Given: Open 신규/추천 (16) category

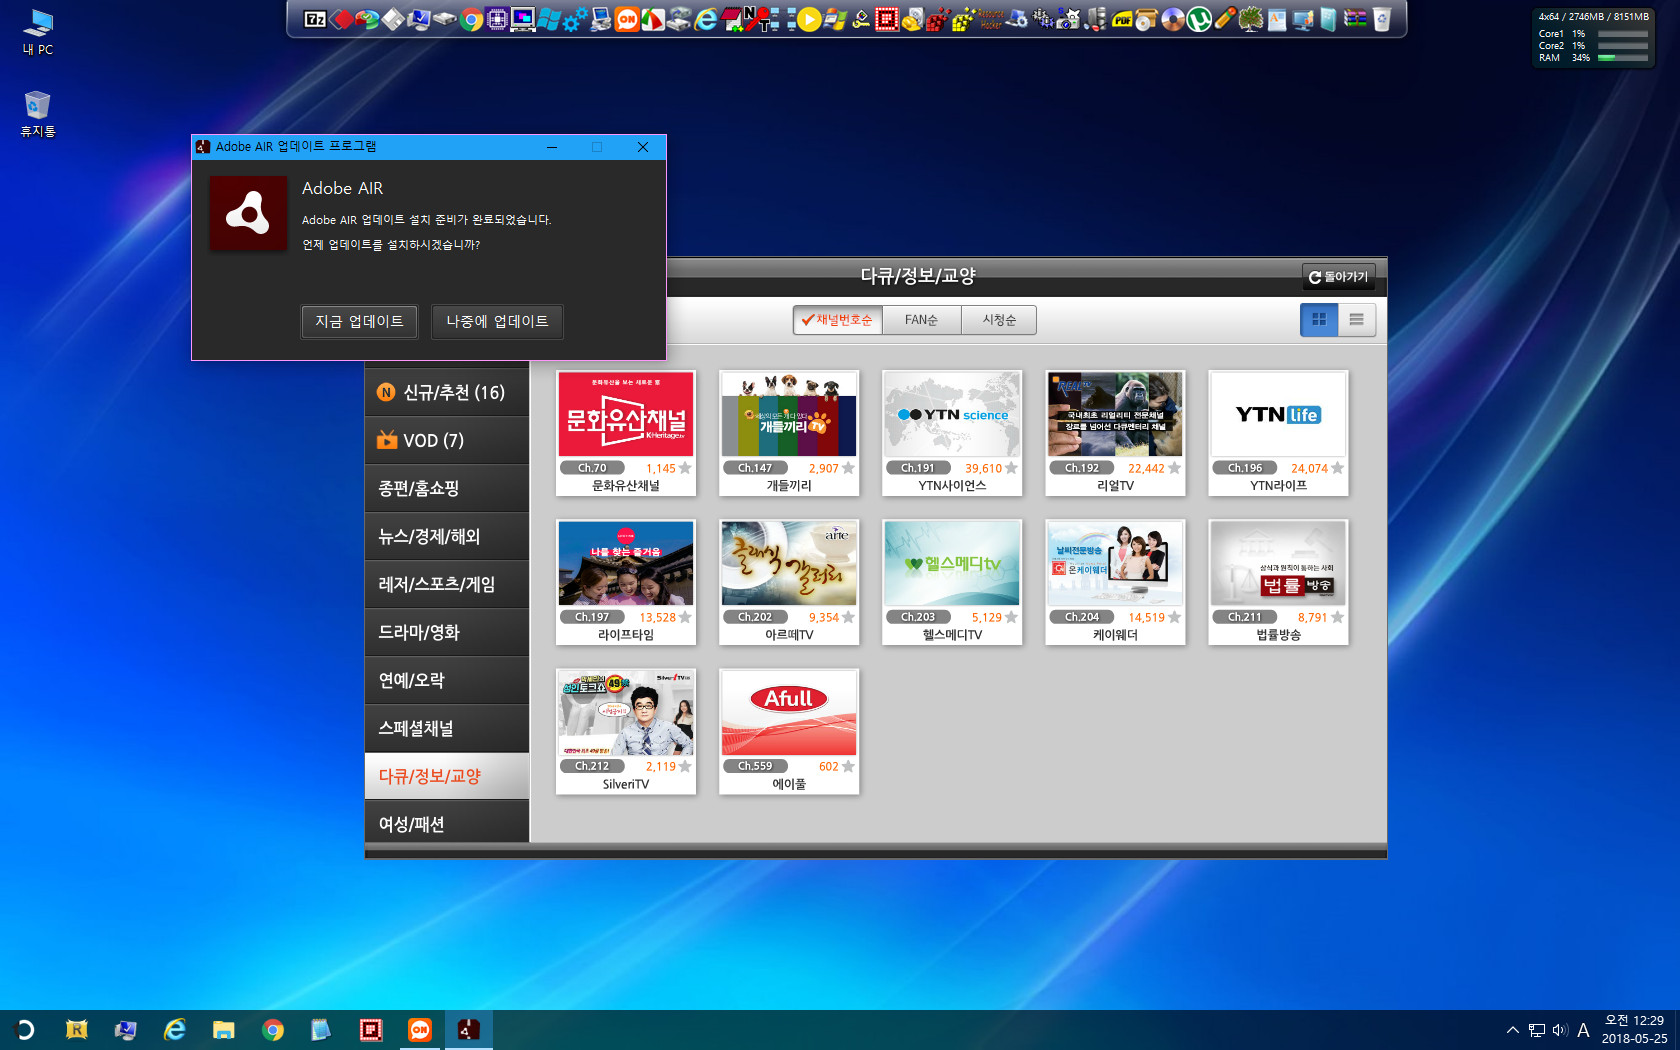Looking at the screenshot, I should click(447, 393).
